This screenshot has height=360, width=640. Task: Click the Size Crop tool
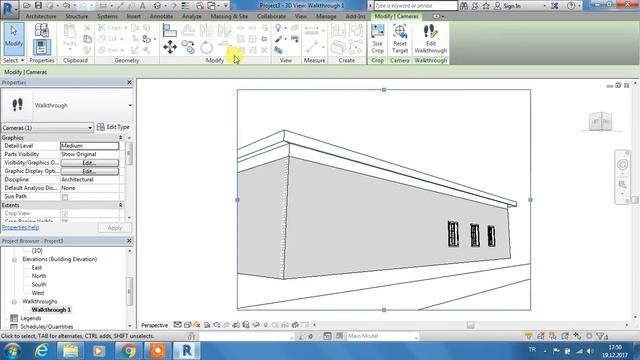click(x=378, y=39)
